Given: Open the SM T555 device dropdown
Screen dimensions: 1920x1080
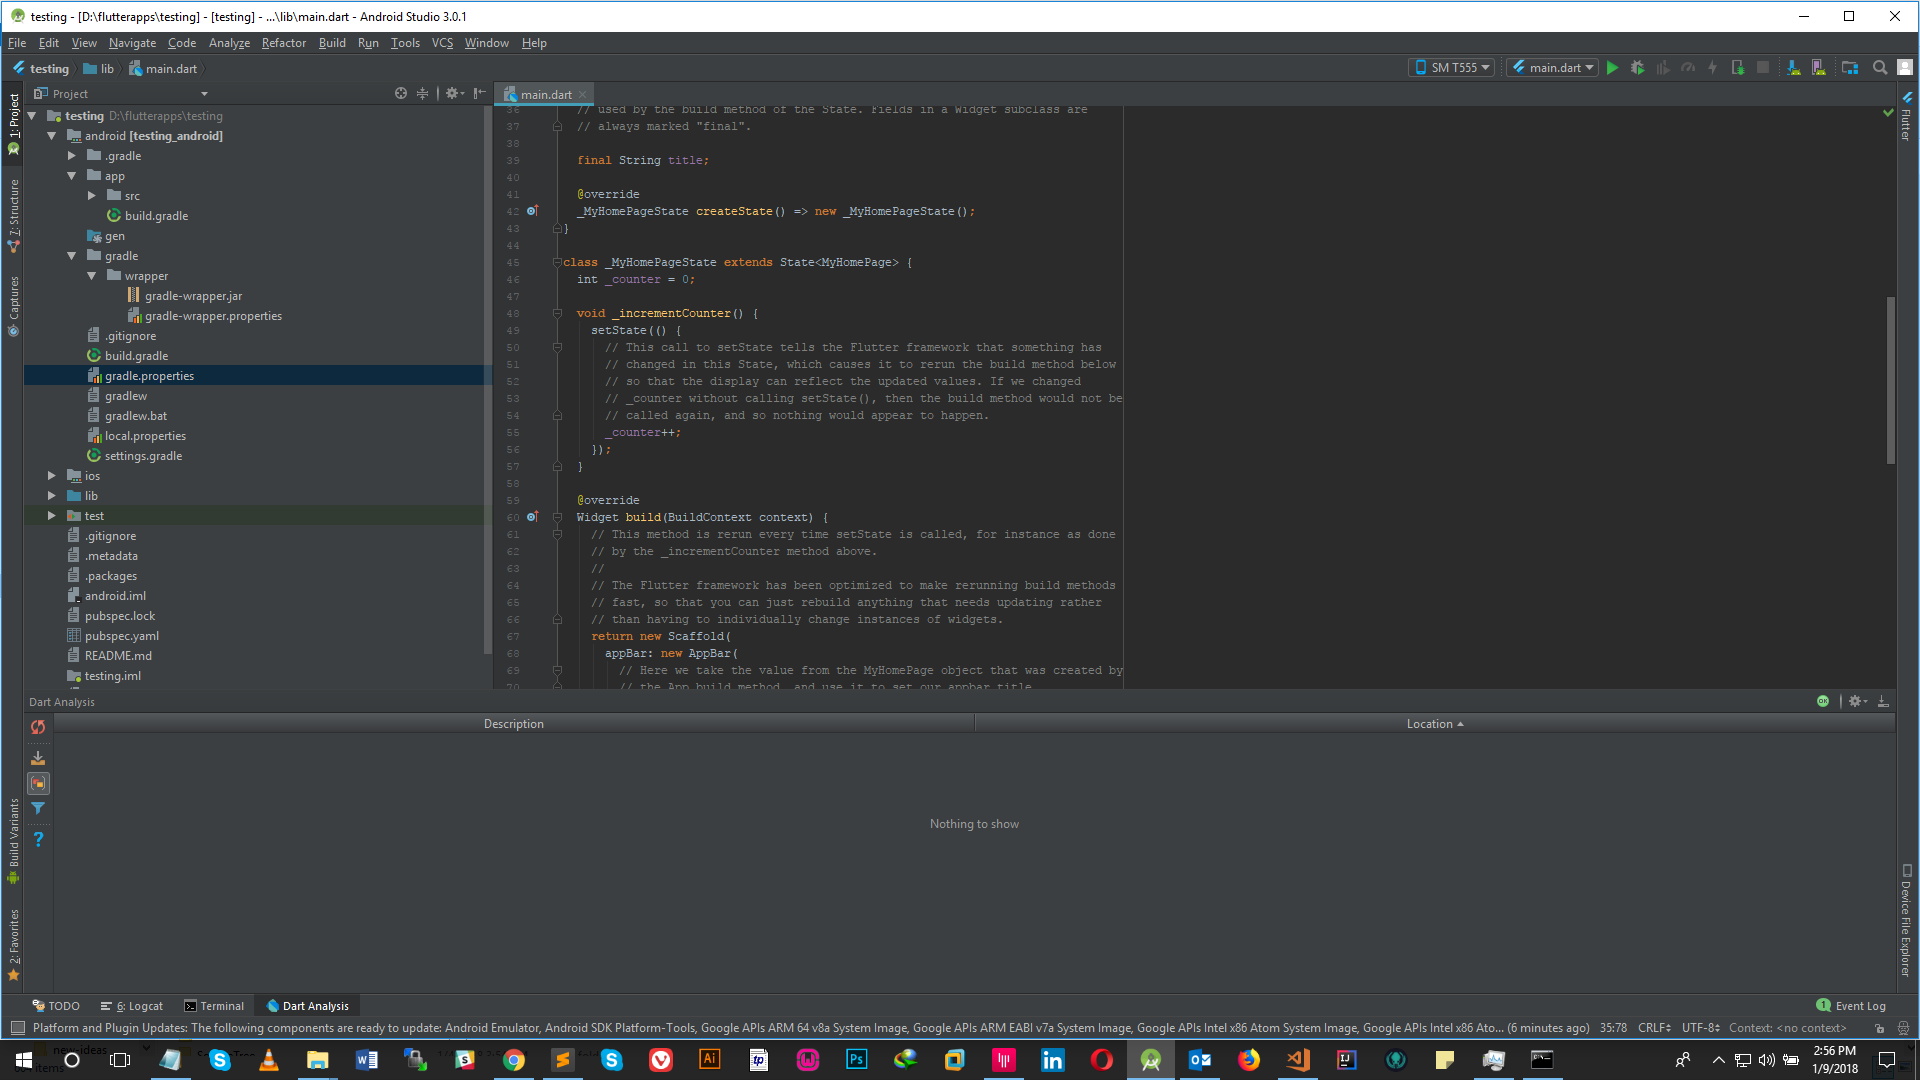Looking at the screenshot, I should tap(1452, 68).
